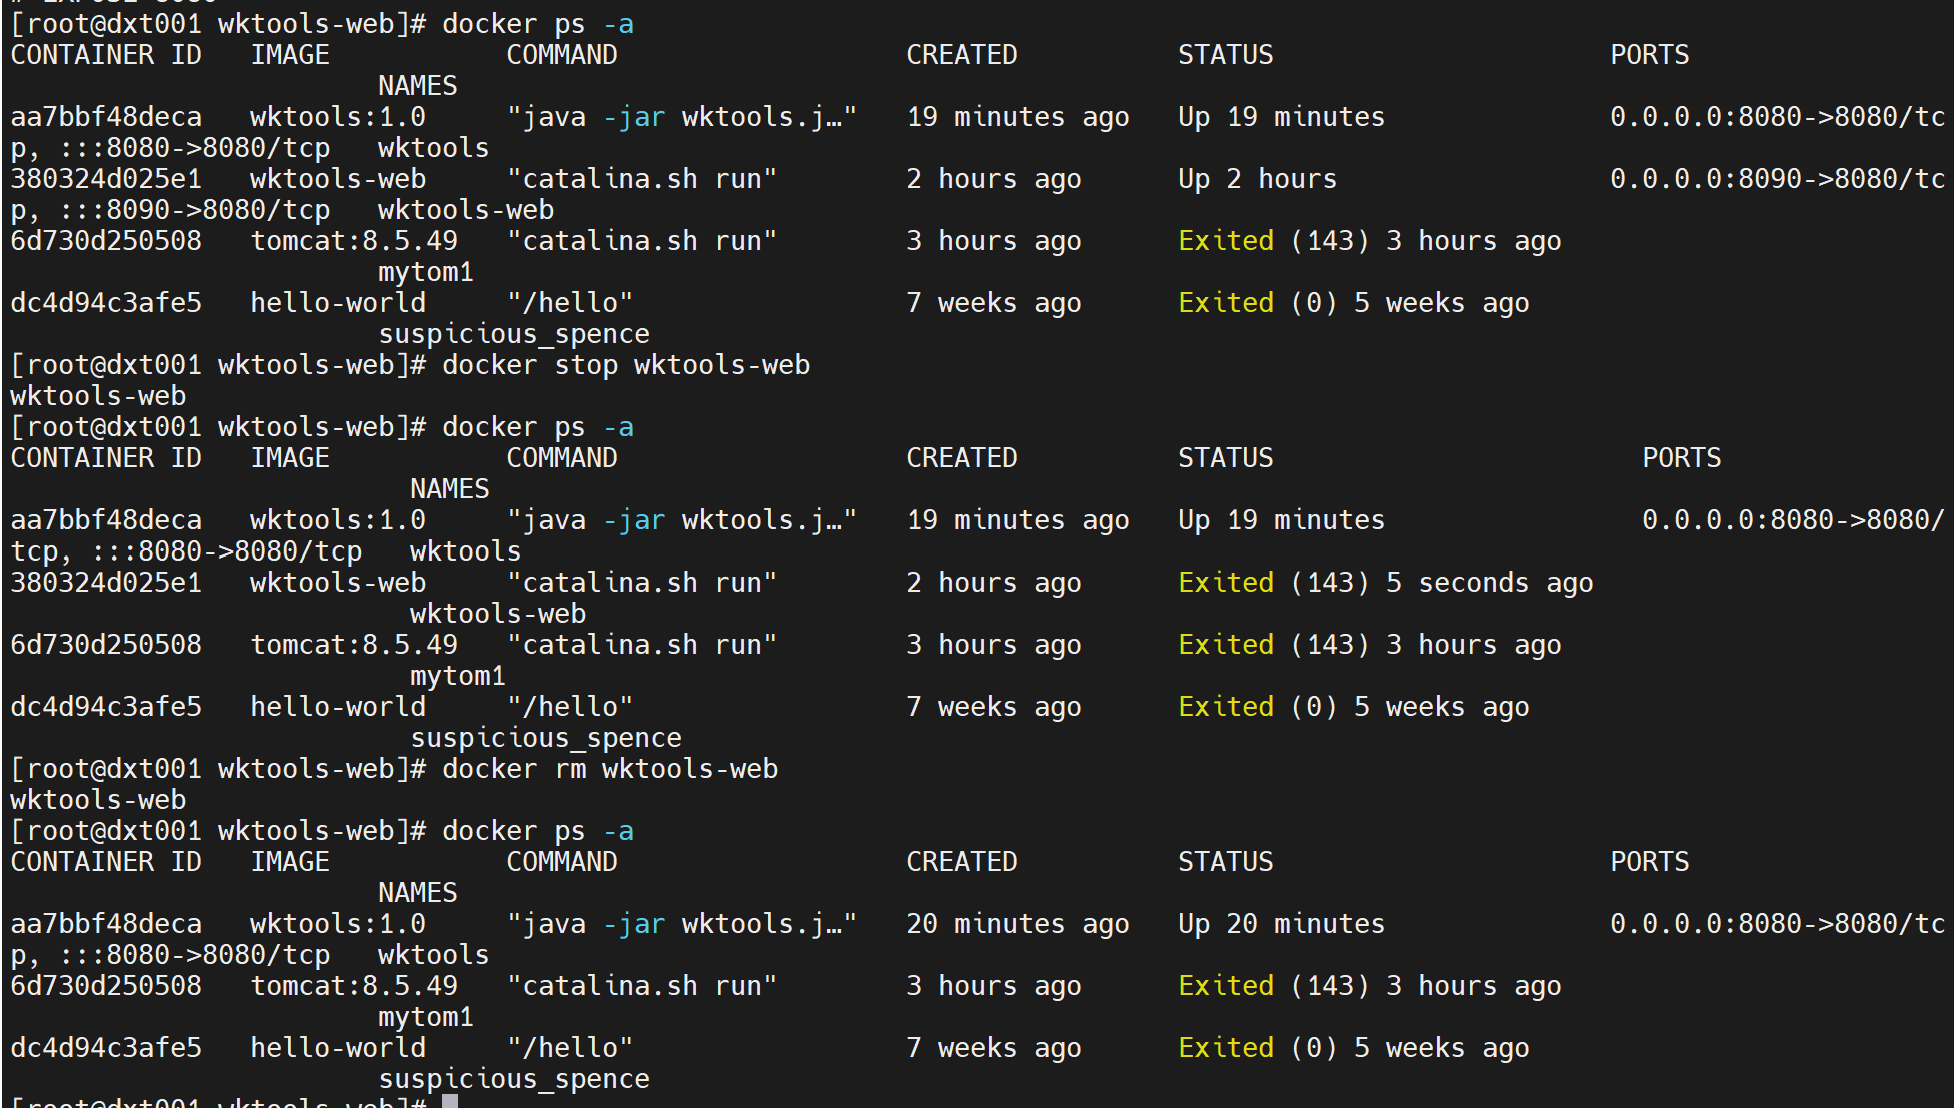This screenshot has height=1108, width=1954.
Task: Click the 'Up 20 minutes' status text
Action: (1280, 924)
